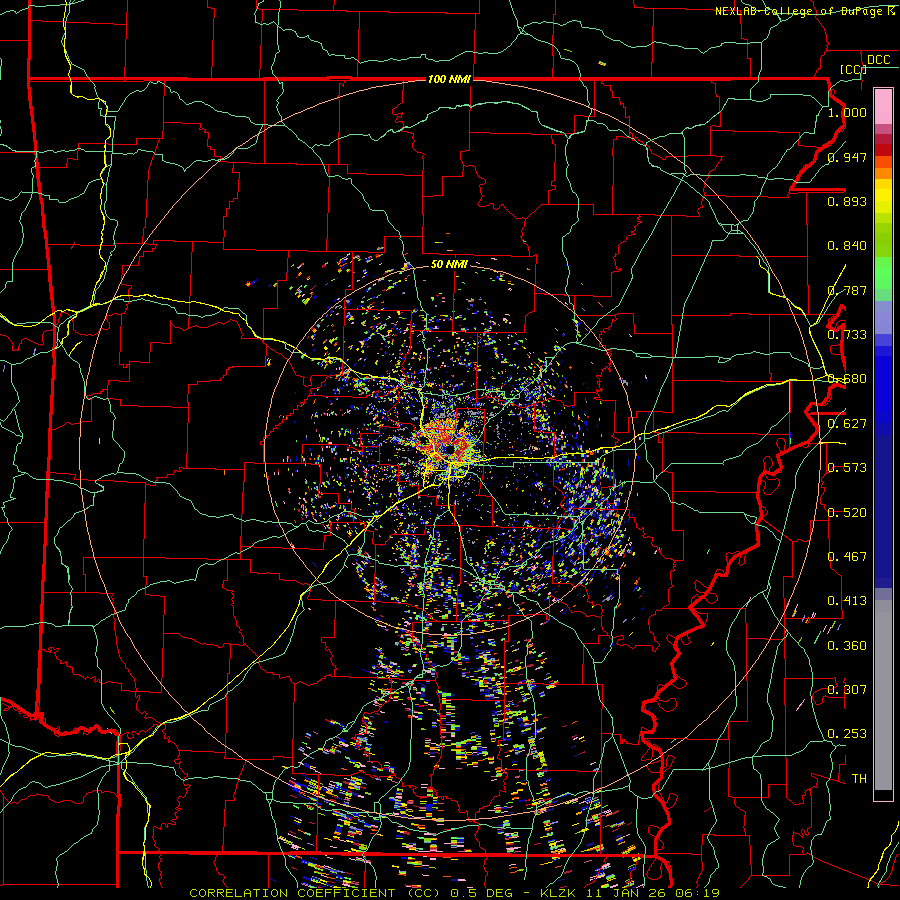900x900 pixels.
Task: Select the 0.307 legend value
Action: (847, 690)
